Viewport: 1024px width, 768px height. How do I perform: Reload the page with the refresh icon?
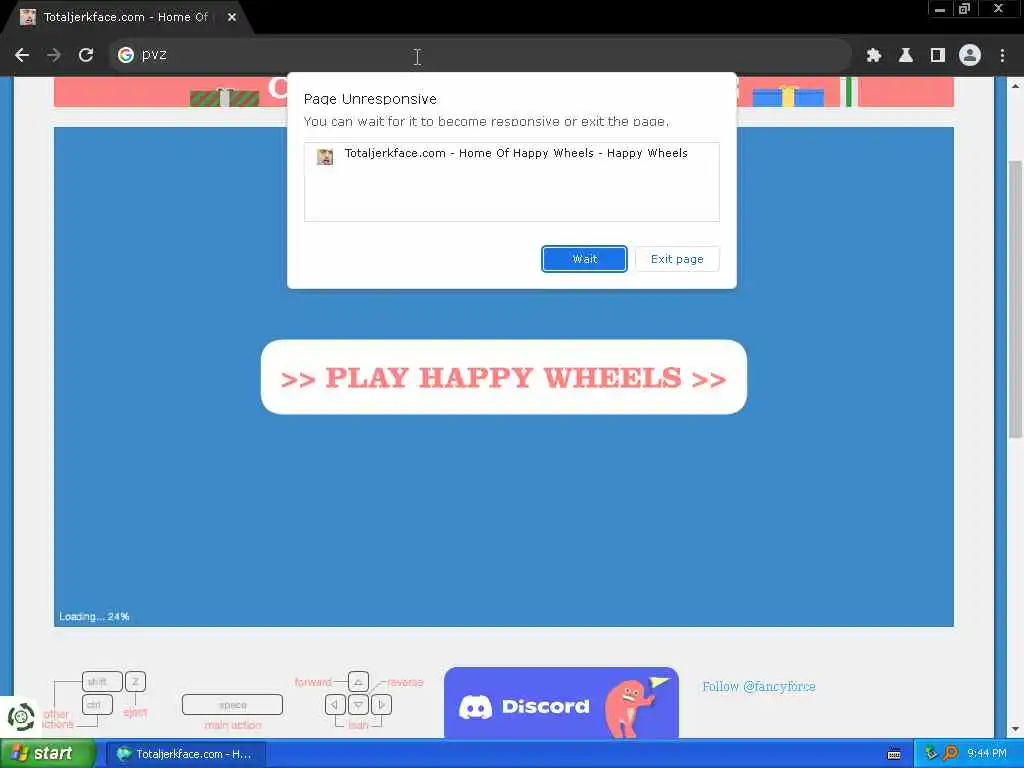tap(86, 55)
